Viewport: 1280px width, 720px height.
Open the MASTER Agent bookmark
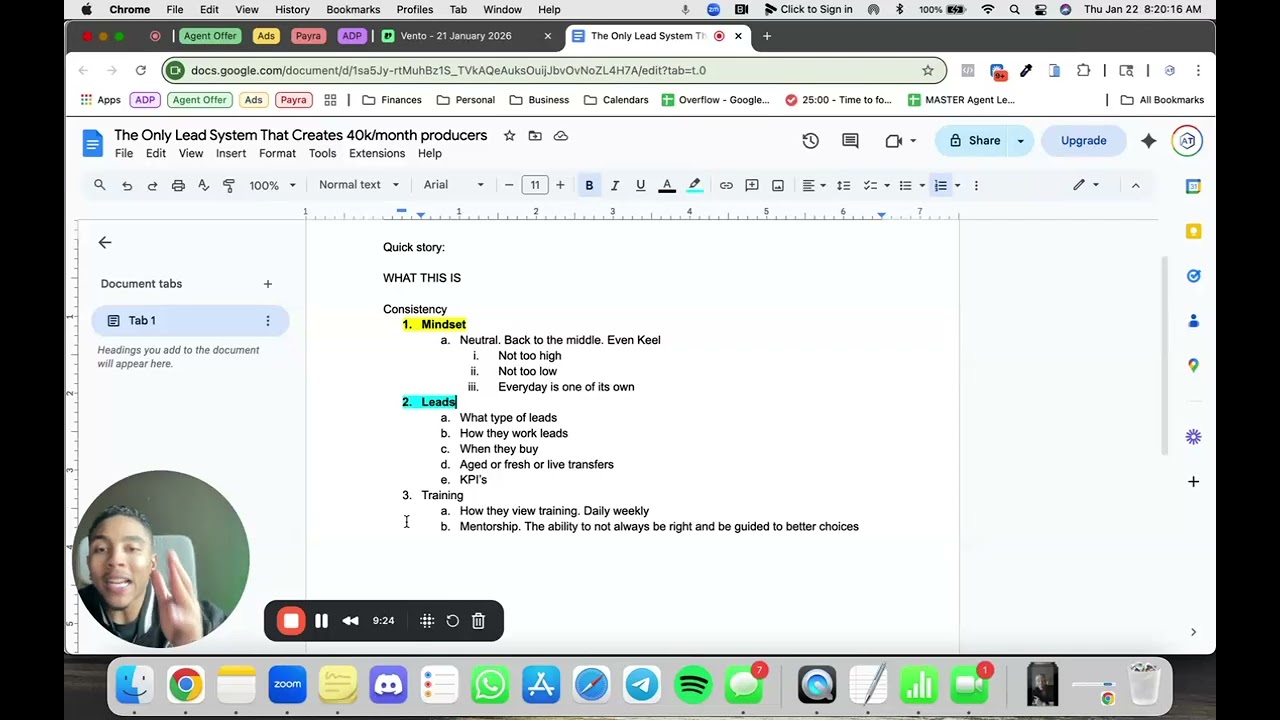[x=961, y=100]
